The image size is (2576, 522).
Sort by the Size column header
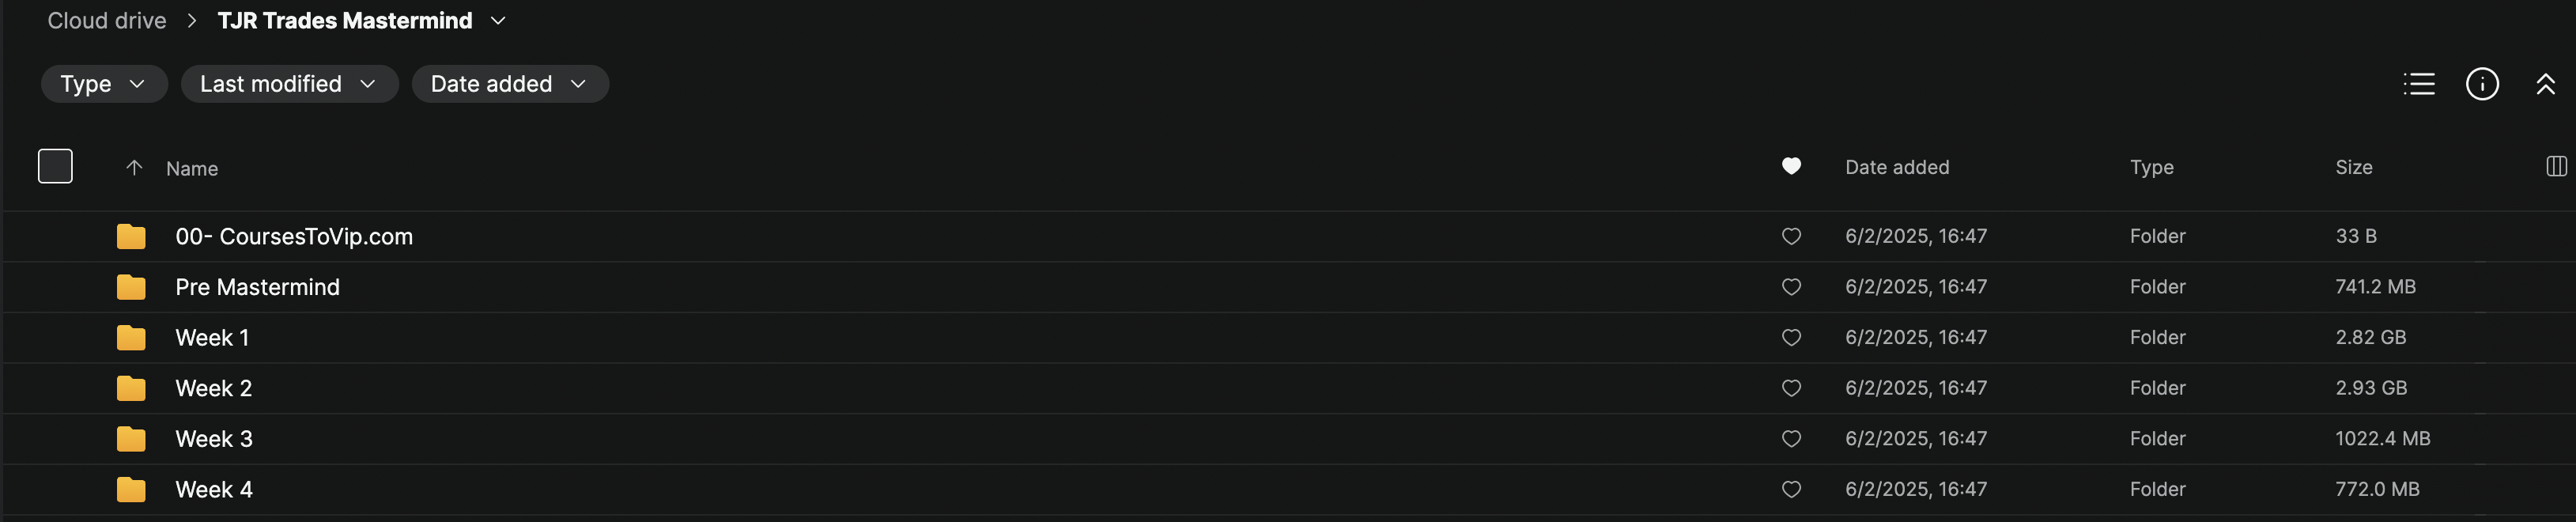pyautogui.click(x=2353, y=167)
